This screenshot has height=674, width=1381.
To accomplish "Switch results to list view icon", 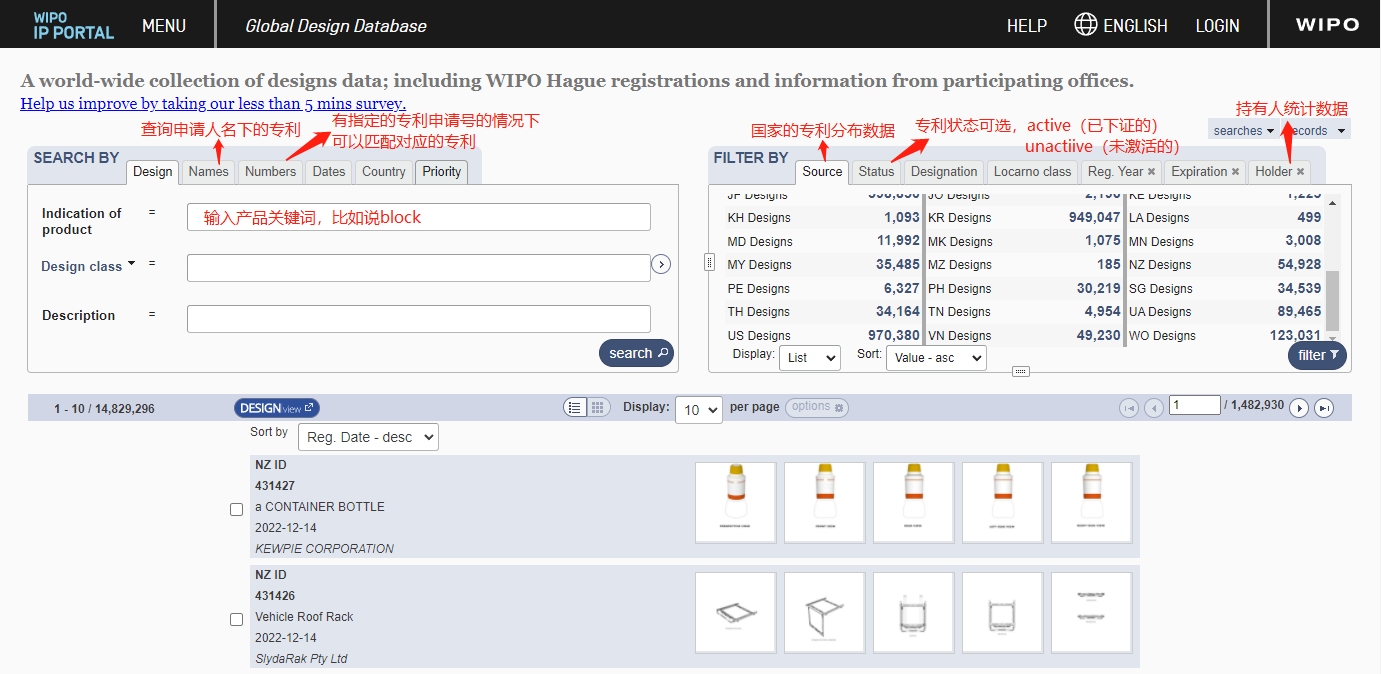I will pos(575,407).
